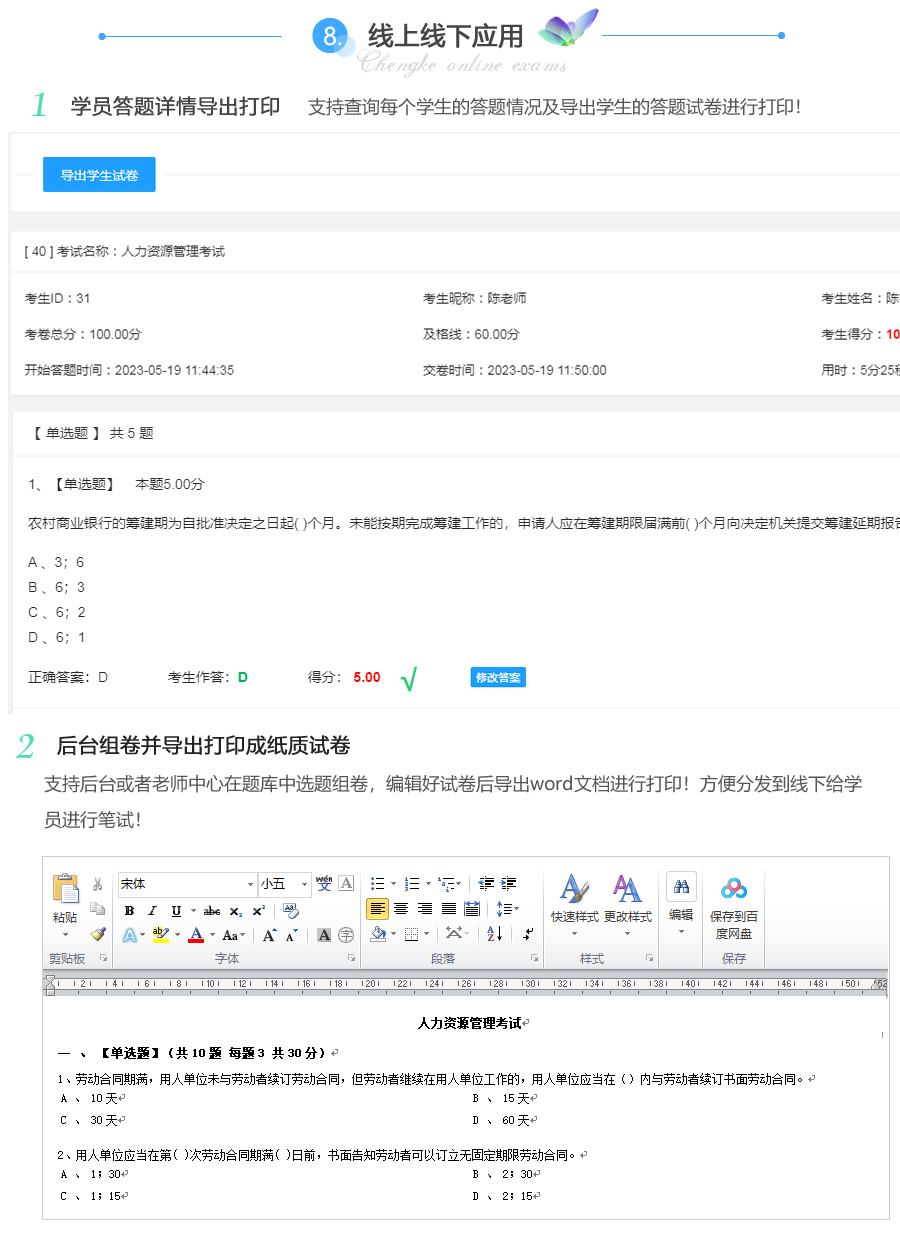Screen dimensions: 900x1234
Task: Toggle Italic formatting
Action: (152, 910)
